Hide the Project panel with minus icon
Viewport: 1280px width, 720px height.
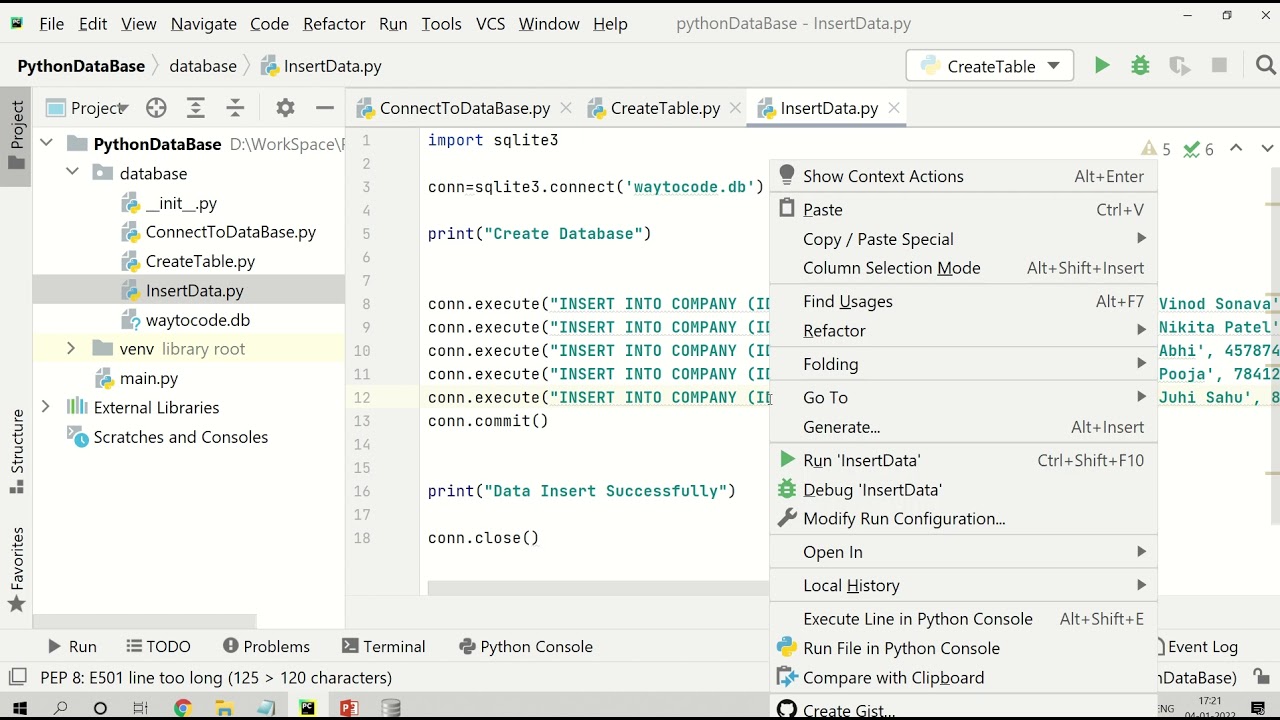(x=324, y=108)
